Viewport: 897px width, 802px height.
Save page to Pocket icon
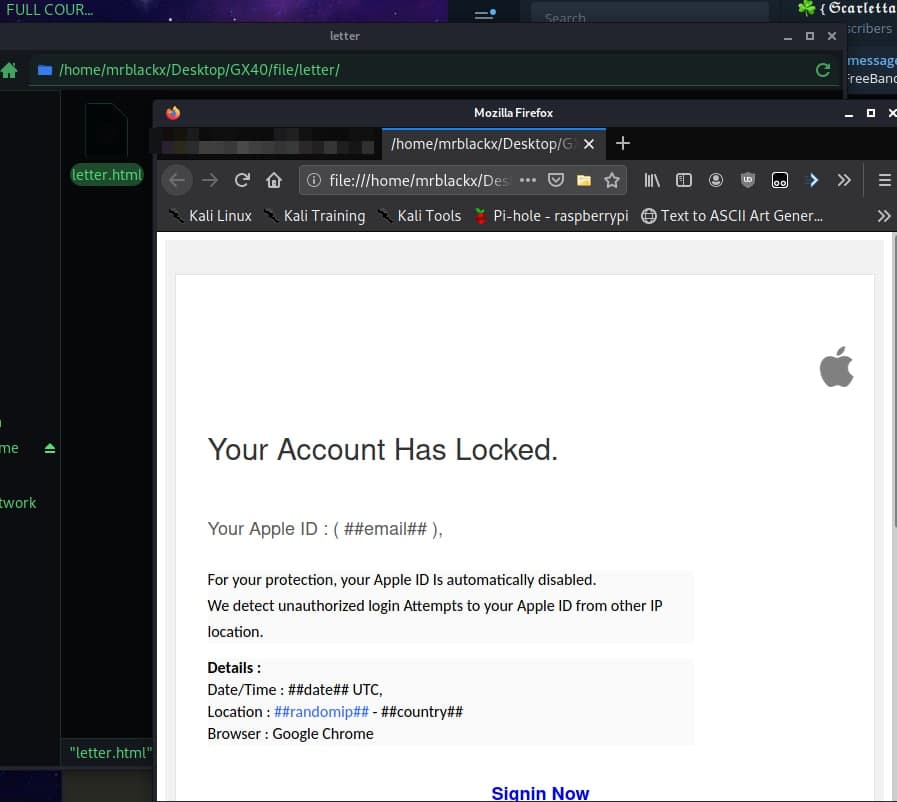[x=556, y=180]
